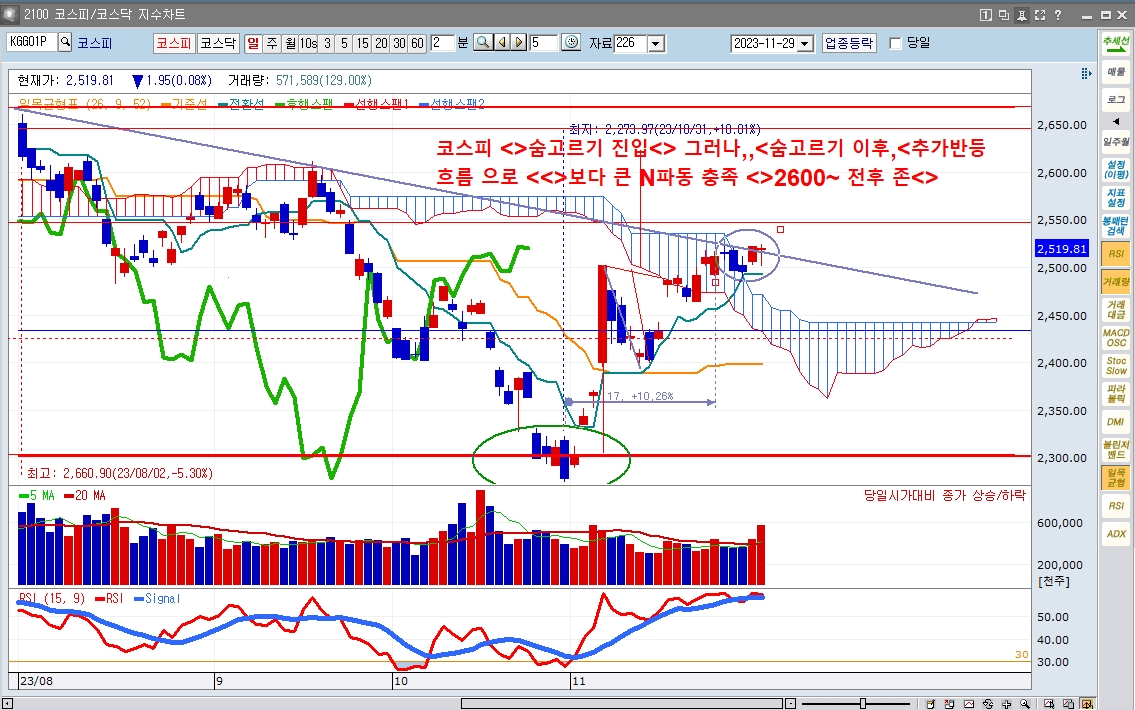Click the clock icon next to the period field

[x=571, y=43]
